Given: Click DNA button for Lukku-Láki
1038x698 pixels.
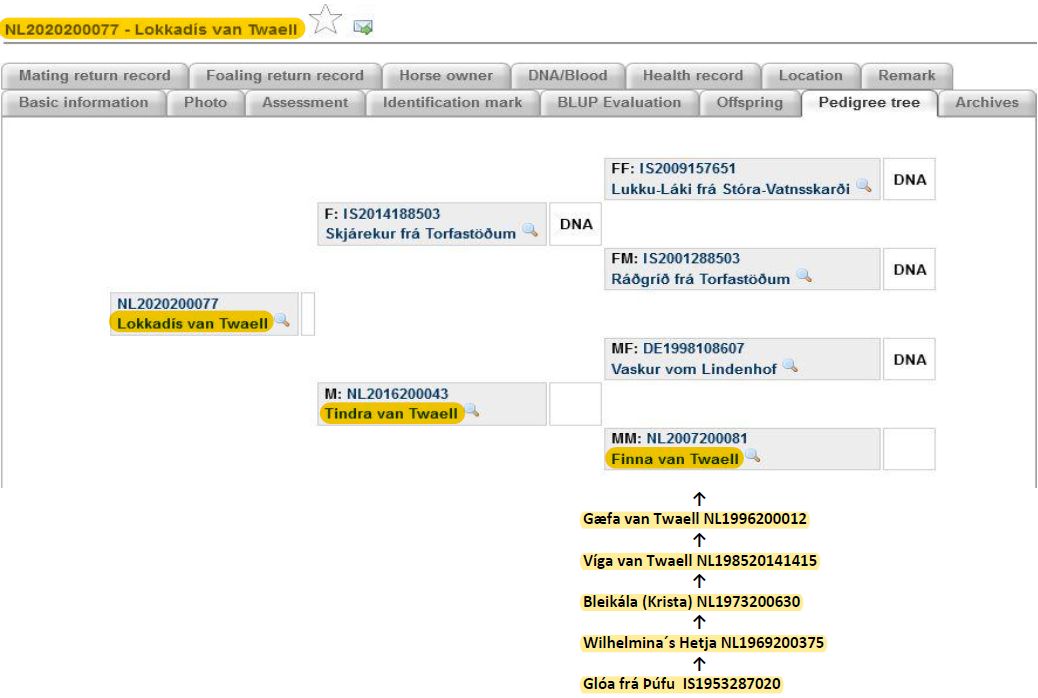Looking at the screenshot, I should coord(909,180).
